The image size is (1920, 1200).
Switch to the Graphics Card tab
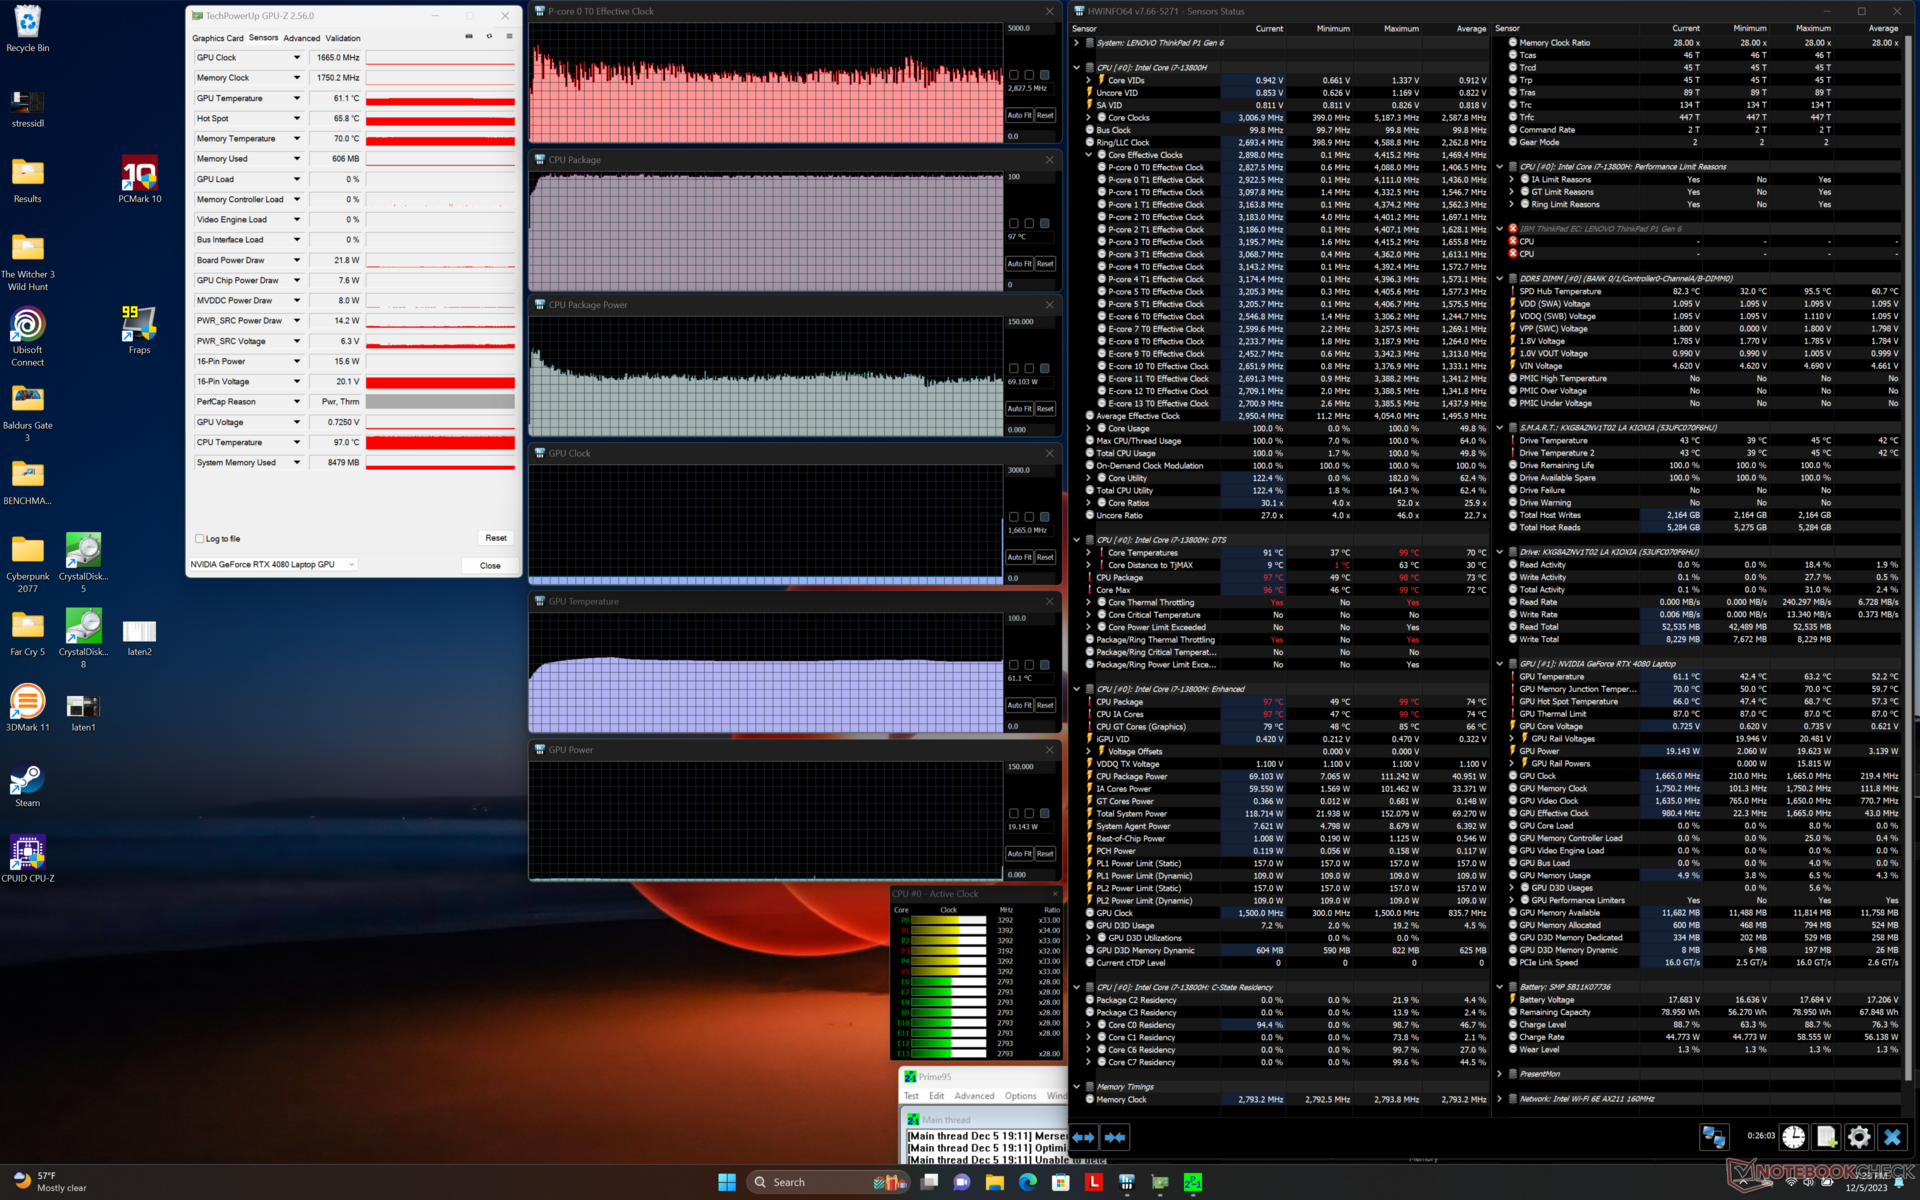pyautogui.click(x=217, y=38)
